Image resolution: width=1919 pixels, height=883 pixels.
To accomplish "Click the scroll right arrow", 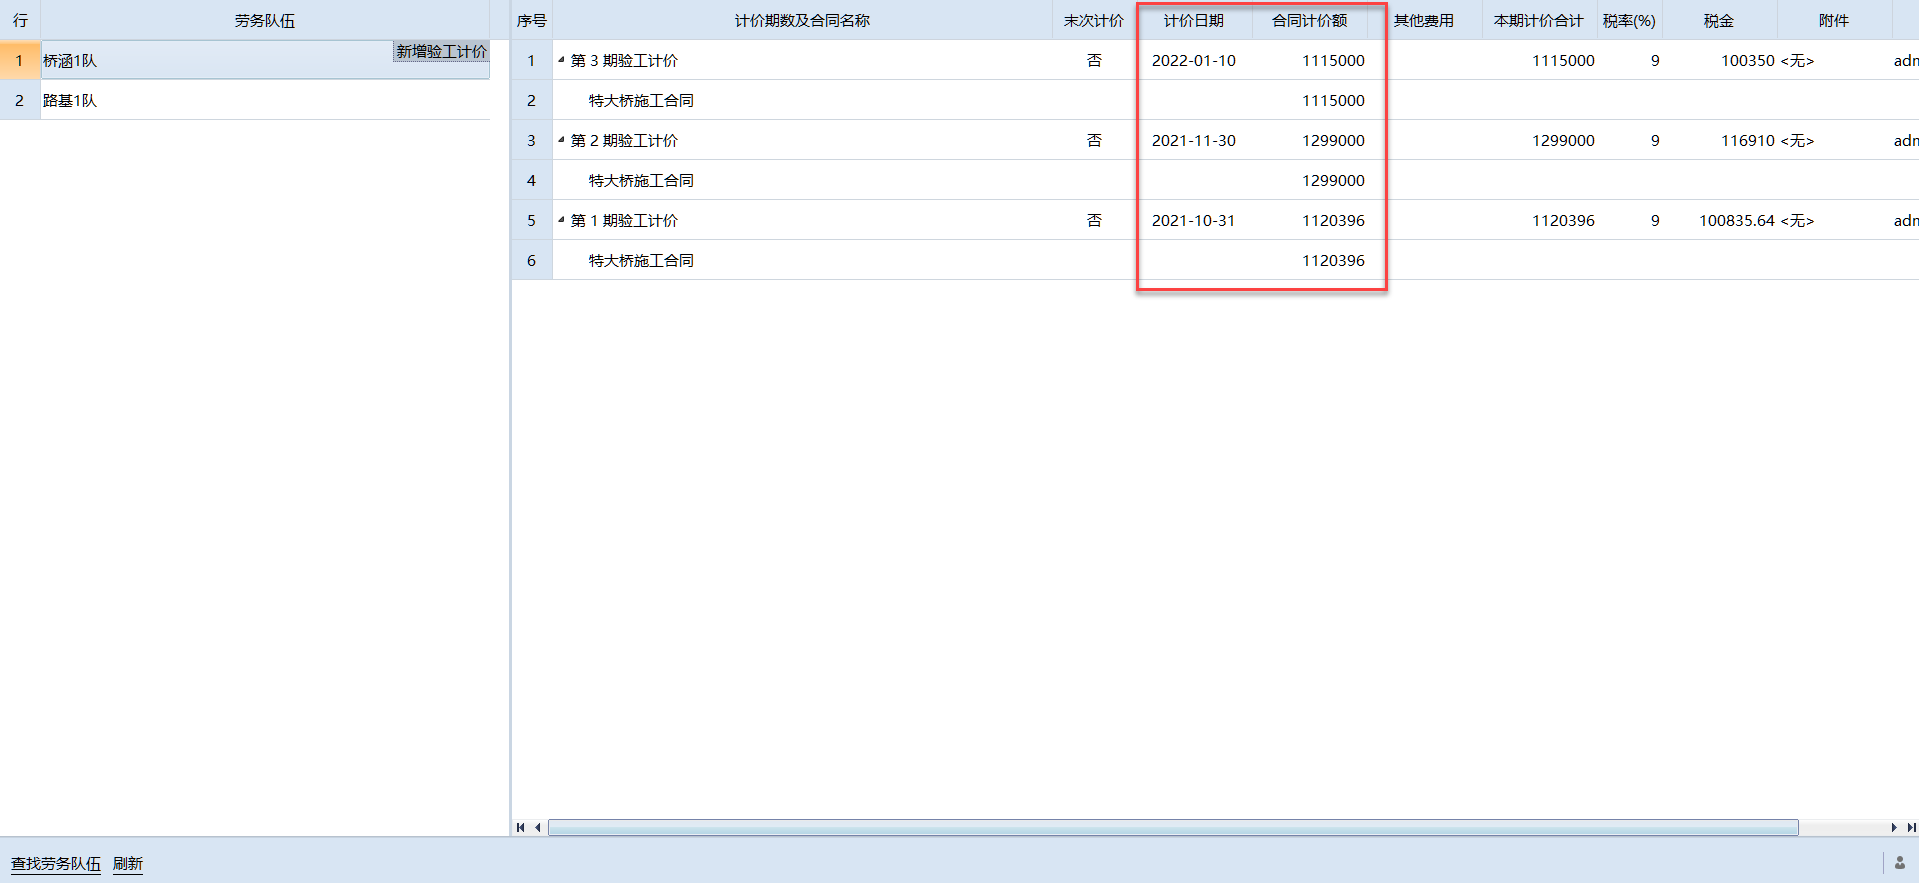I will (1893, 827).
